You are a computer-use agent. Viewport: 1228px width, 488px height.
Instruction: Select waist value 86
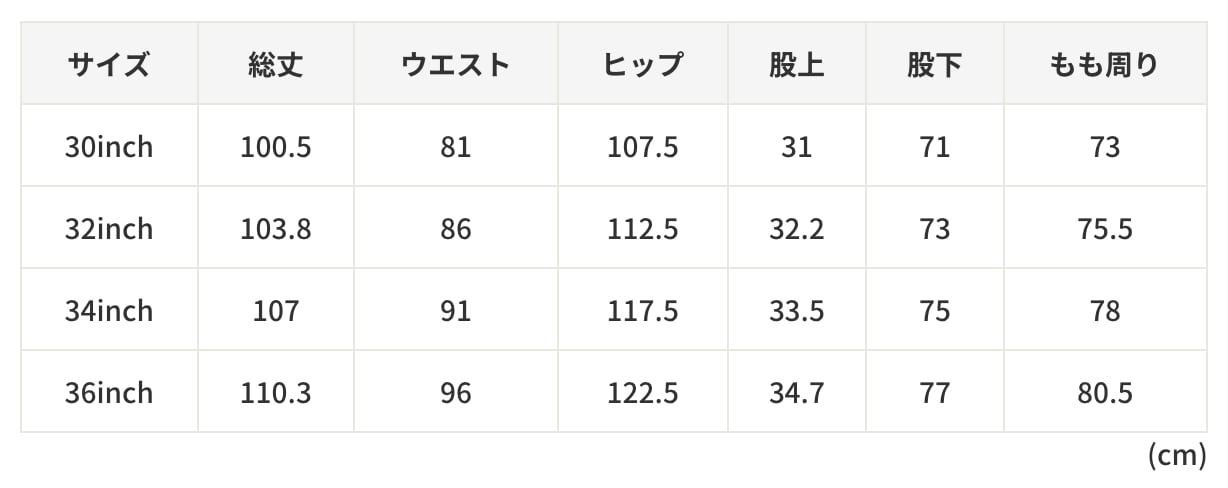point(455,229)
